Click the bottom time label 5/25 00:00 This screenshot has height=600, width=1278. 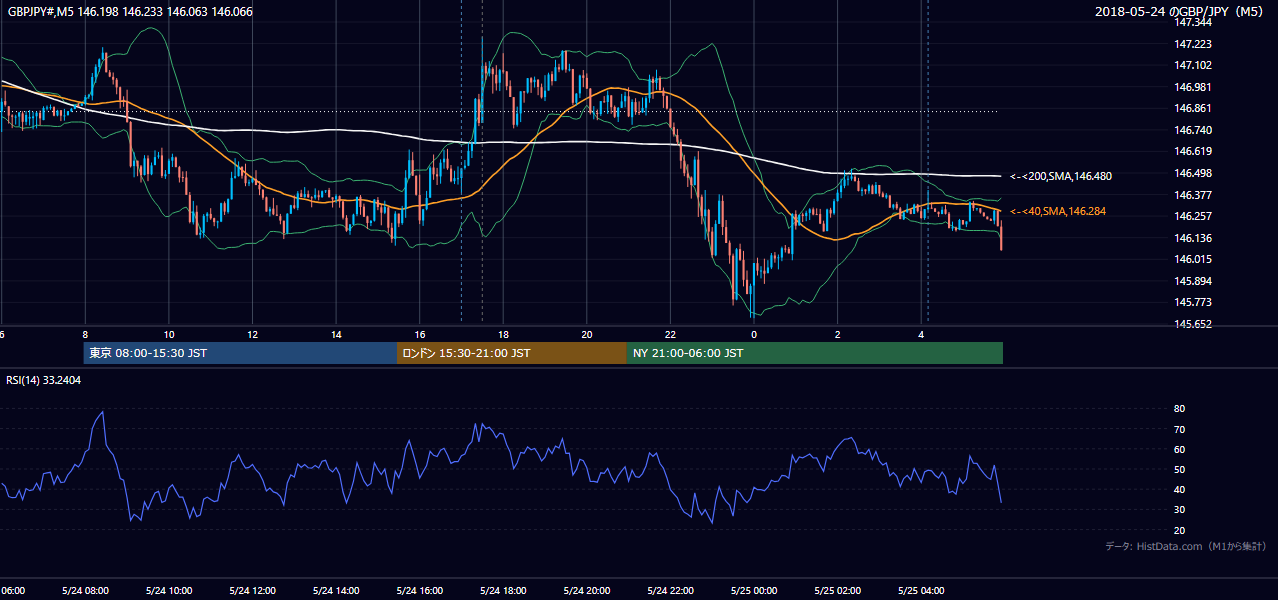click(754, 590)
